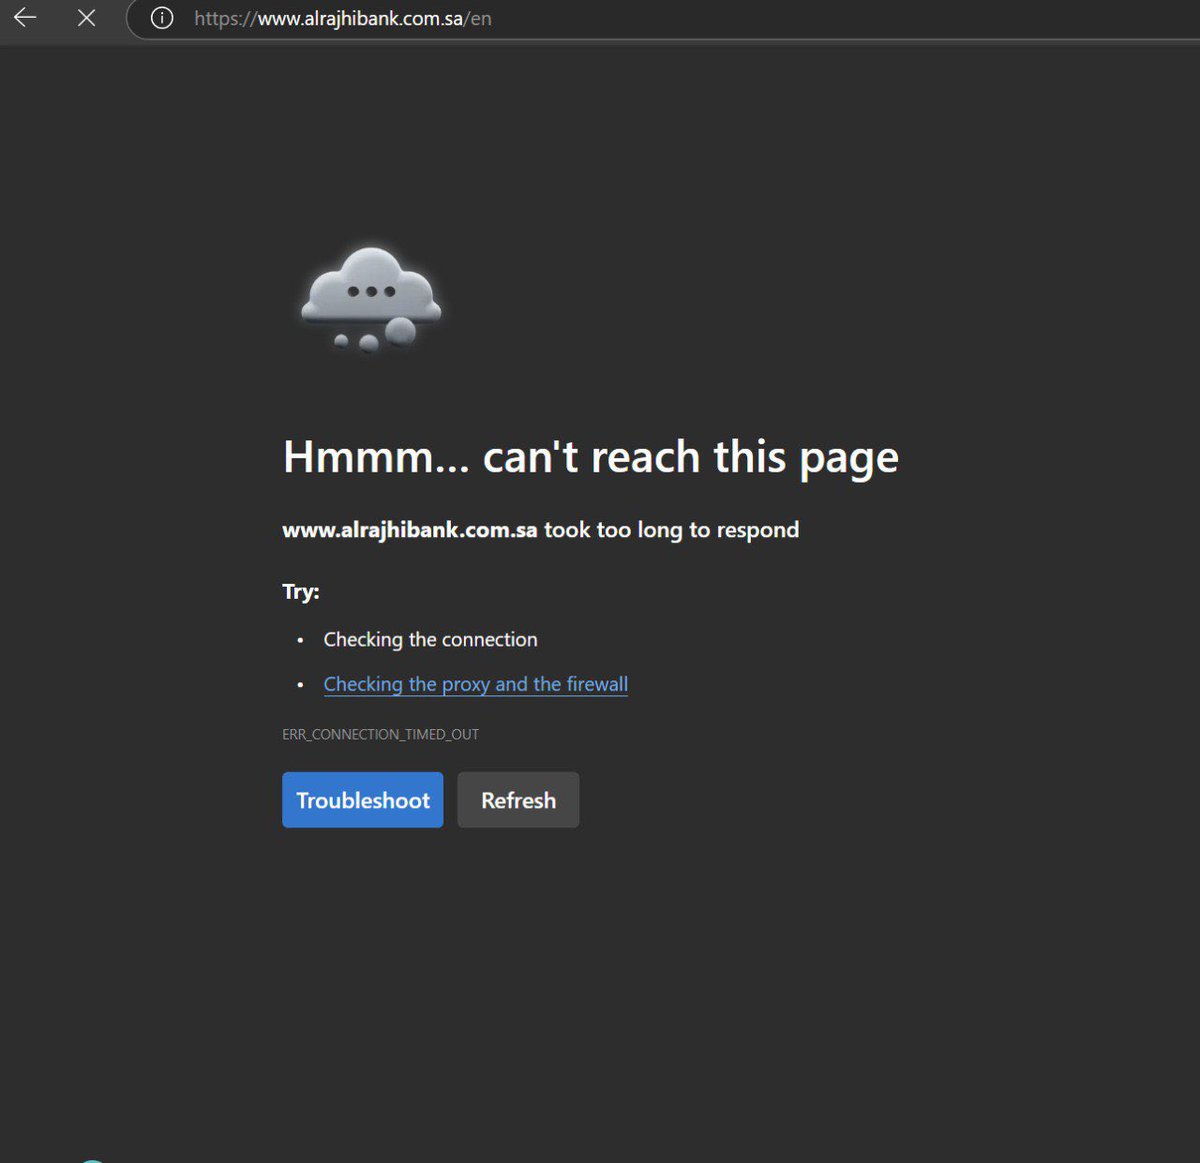Select the ERR_CONNECTION_TIMED_OUT error code
This screenshot has width=1200, height=1163.
(380, 734)
